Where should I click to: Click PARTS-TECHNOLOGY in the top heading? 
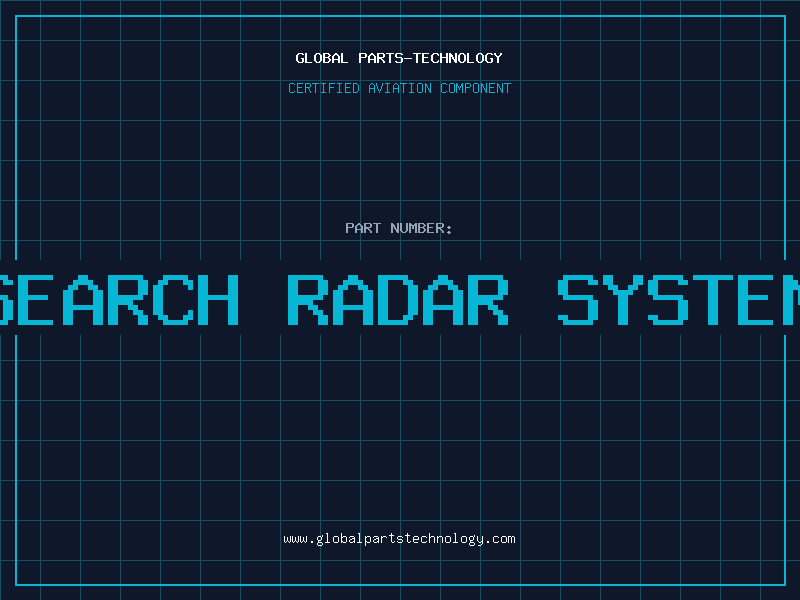point(430,58)
